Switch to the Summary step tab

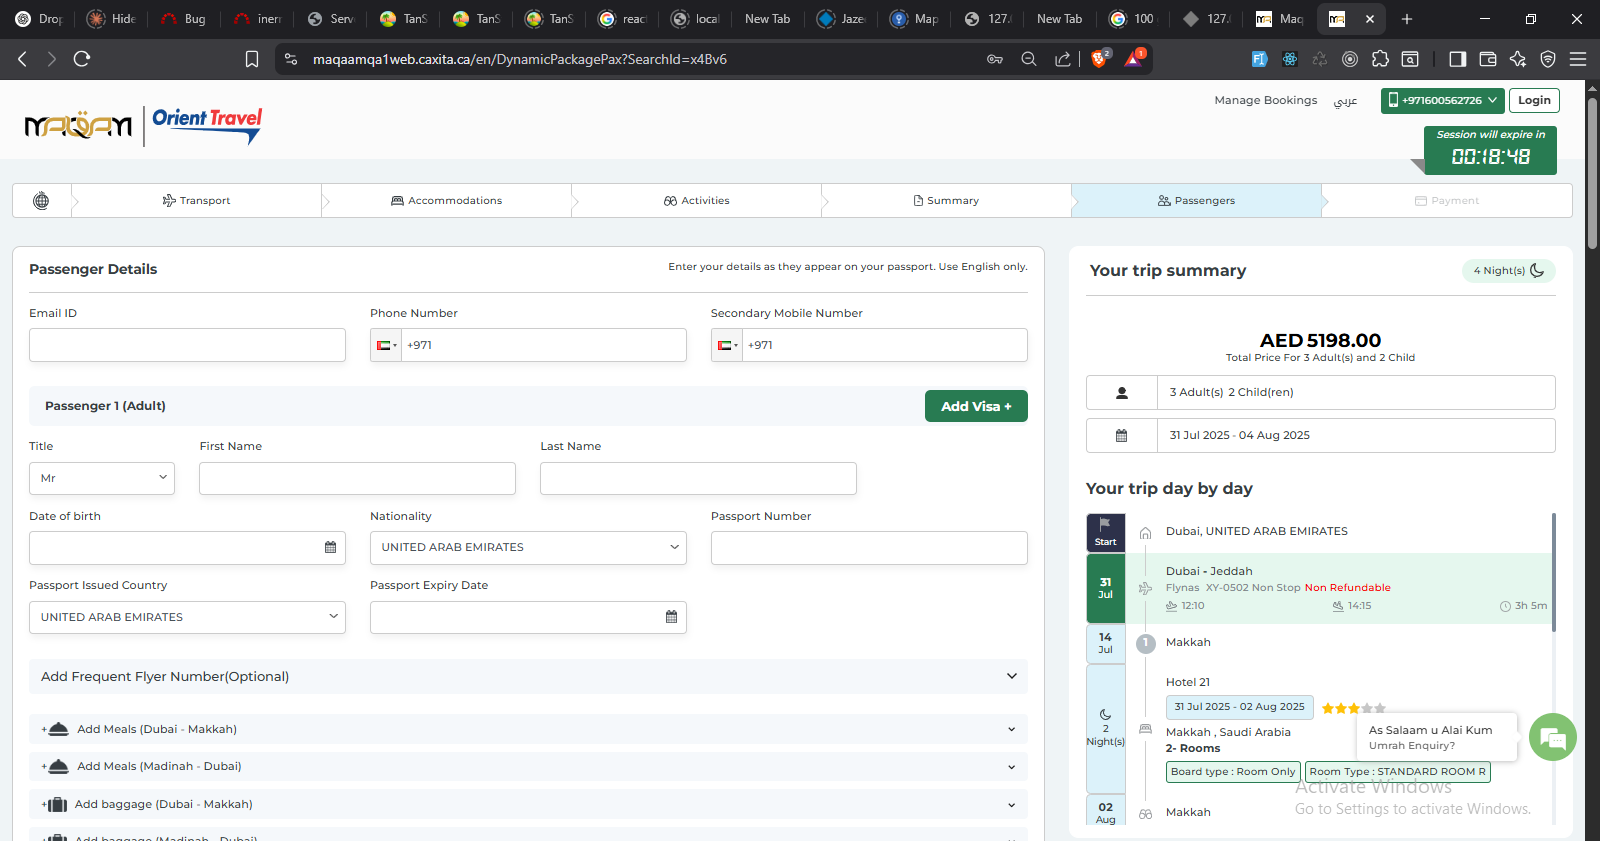tap(946, 201)
